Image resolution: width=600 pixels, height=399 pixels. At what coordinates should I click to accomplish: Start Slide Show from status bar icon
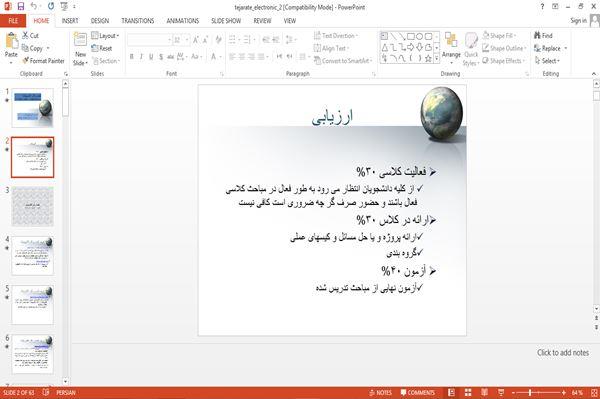point(501,392)
